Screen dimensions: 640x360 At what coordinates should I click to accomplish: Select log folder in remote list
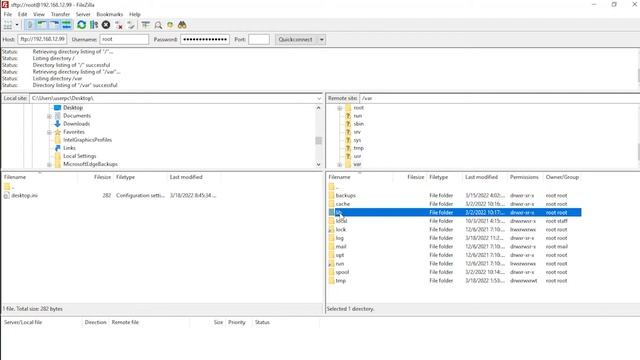(x=339, y=238)
